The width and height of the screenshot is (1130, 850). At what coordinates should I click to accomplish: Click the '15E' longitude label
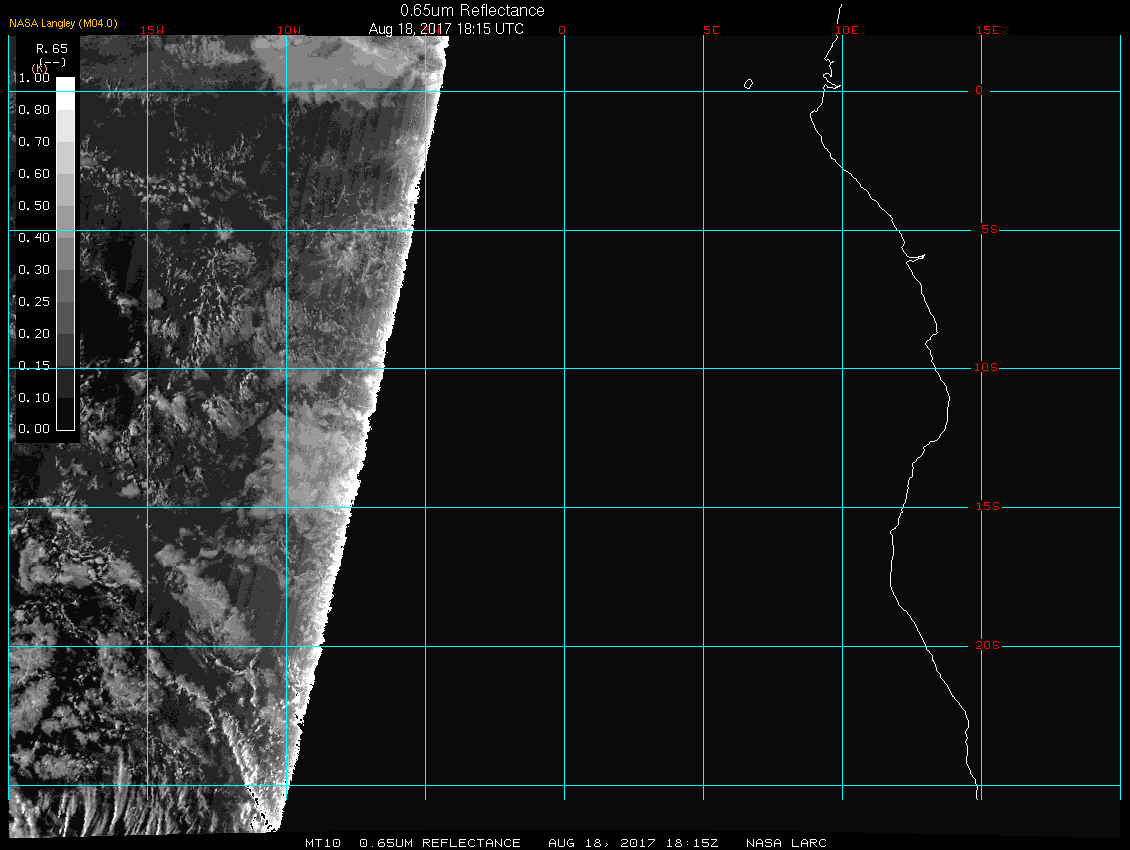tap(987, 30)
